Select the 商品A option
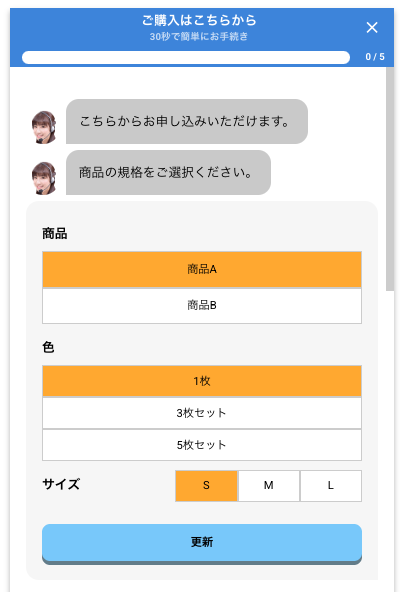Viewport: 400px width, 592px height. tap(202, 269)
